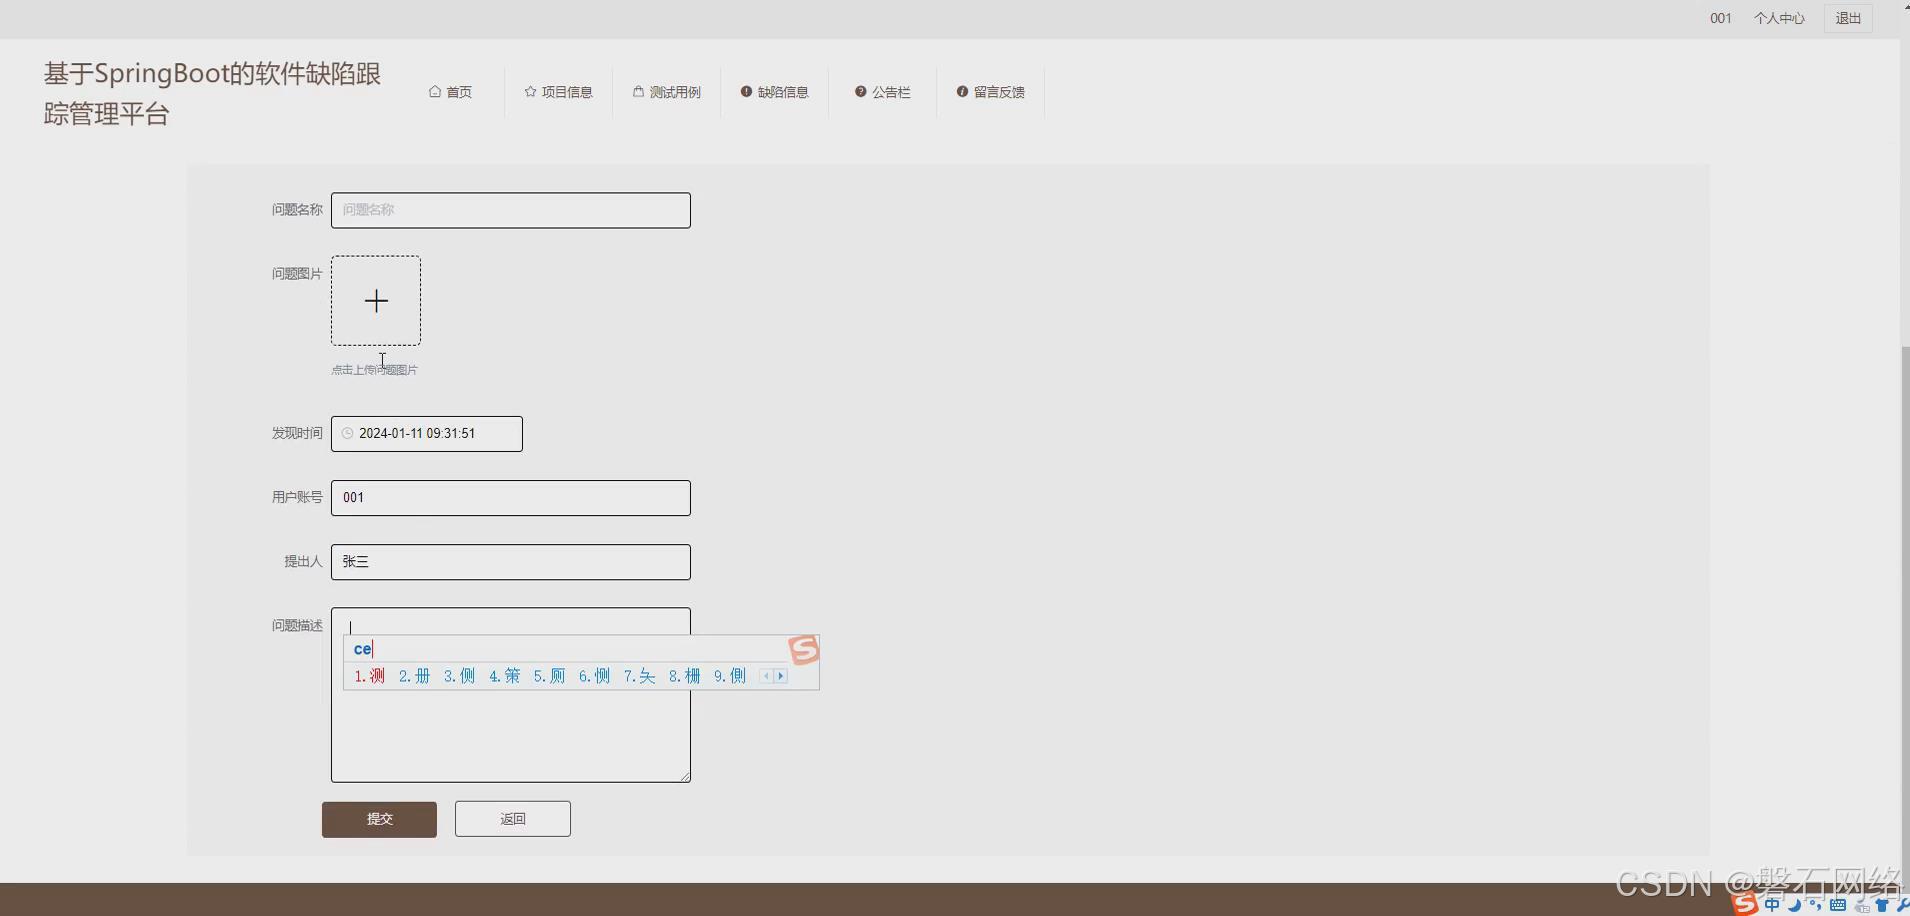
Task: Open Sogou settings via the wrench icon
Action: [x=1905, y=906]
